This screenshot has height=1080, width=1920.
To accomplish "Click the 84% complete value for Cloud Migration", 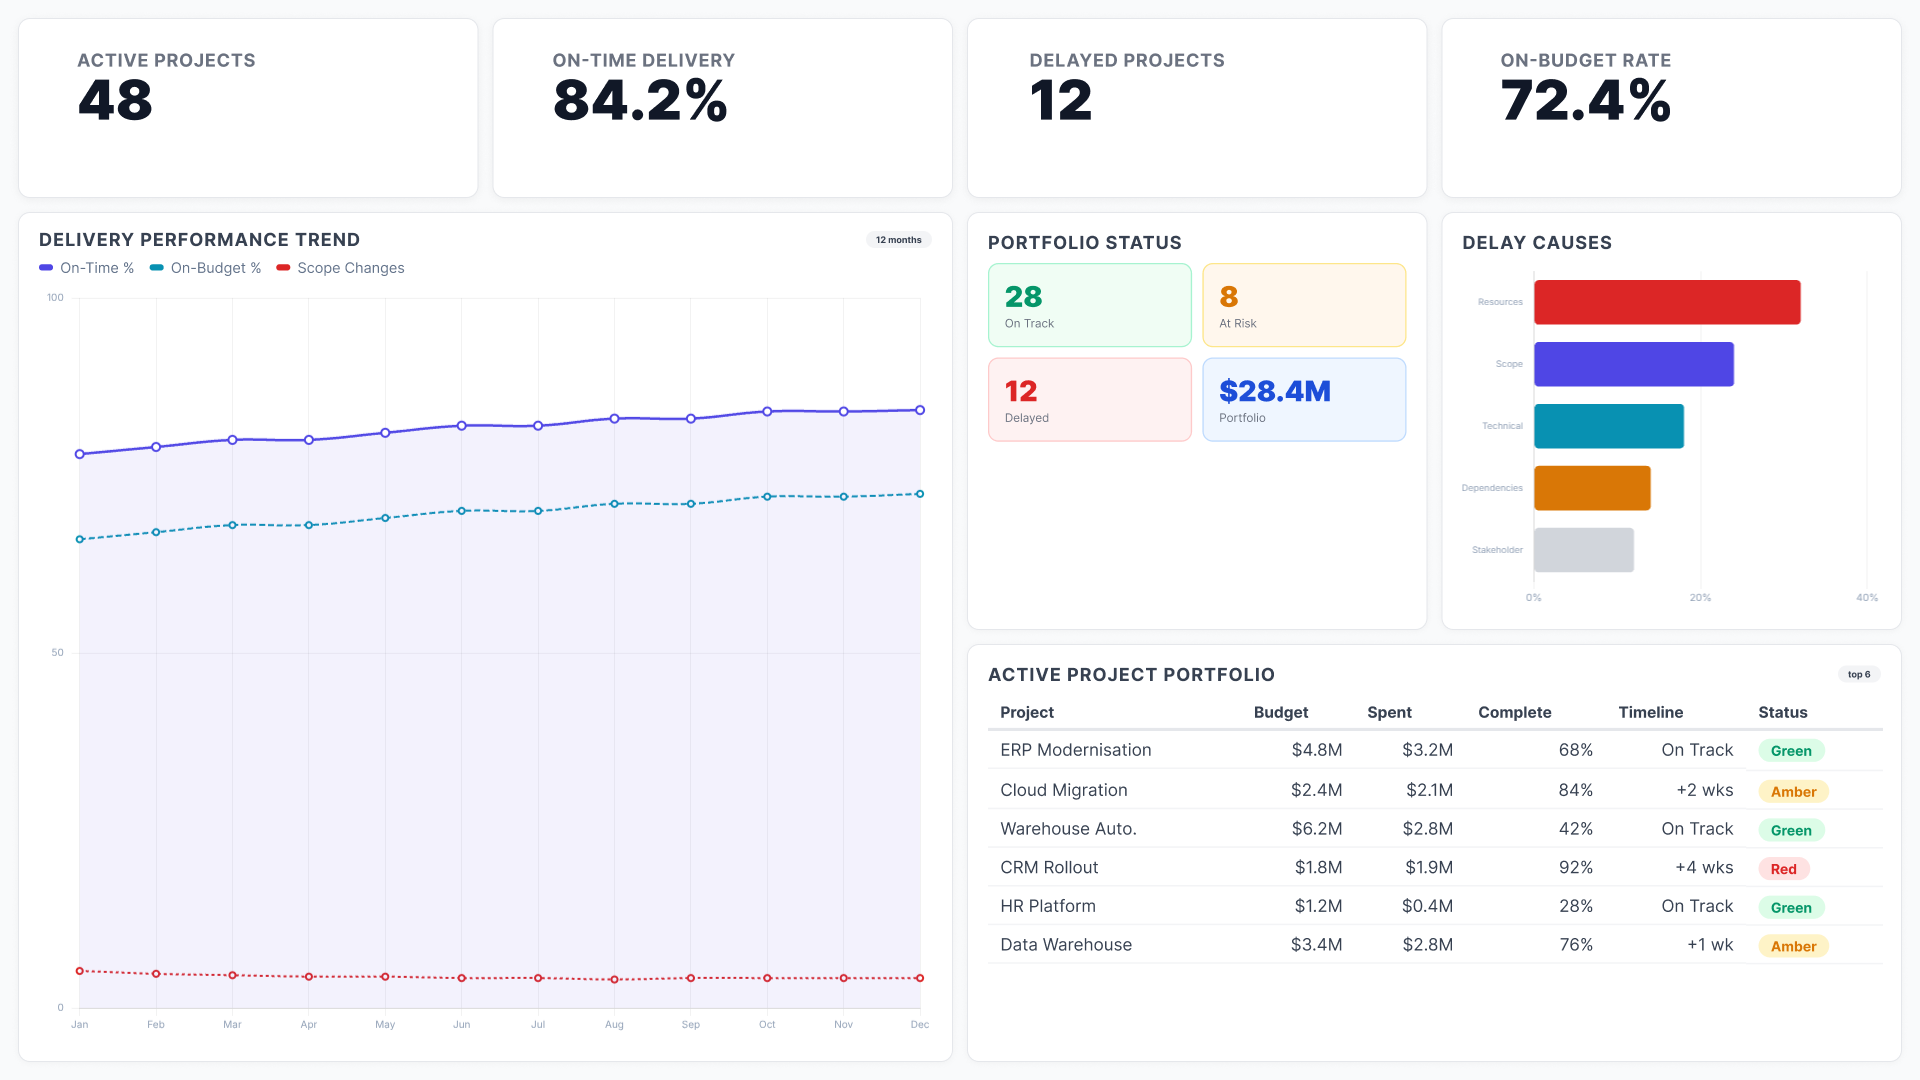I will (1576, 790).
